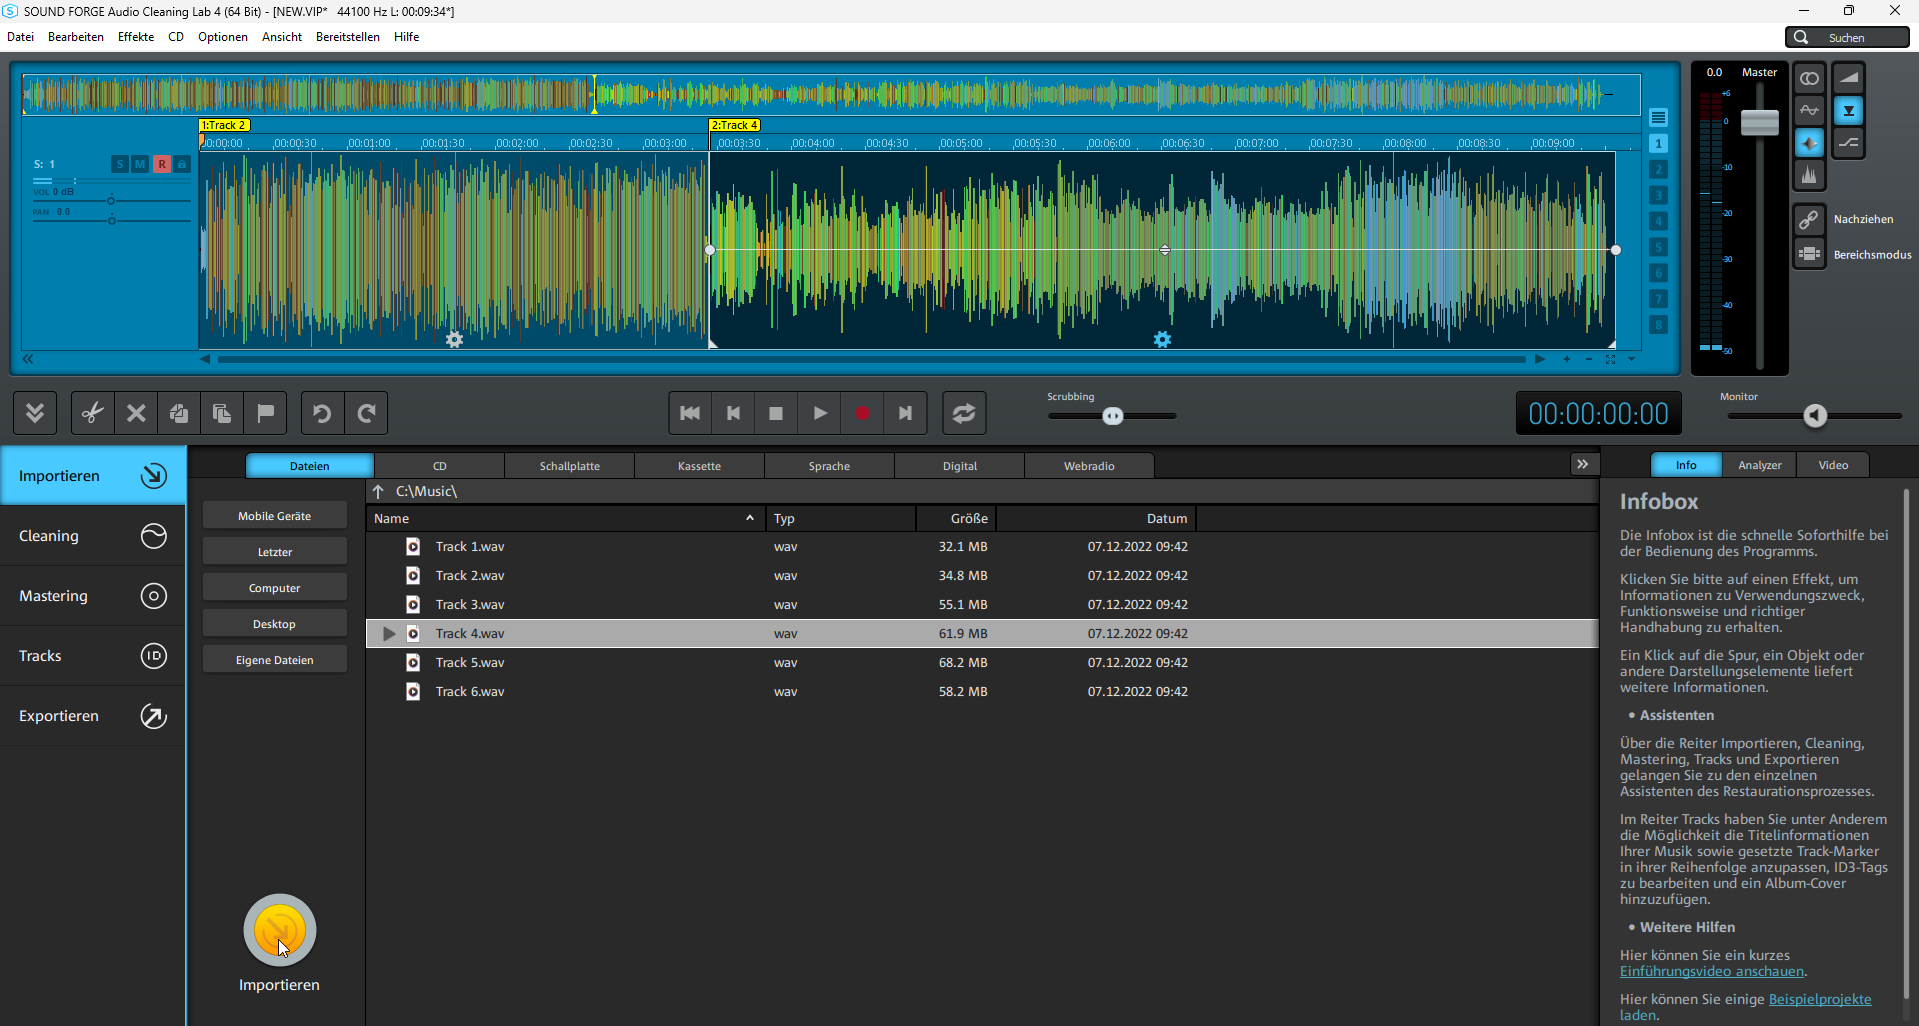The image size is (1919, 1026).
Task: Click the copy objects toolbar icon
Action: tap(179, 413)
